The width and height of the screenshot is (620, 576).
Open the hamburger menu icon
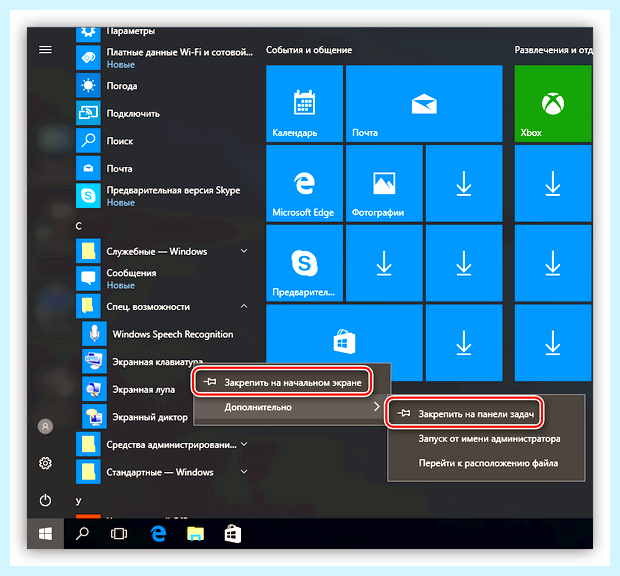45,50
